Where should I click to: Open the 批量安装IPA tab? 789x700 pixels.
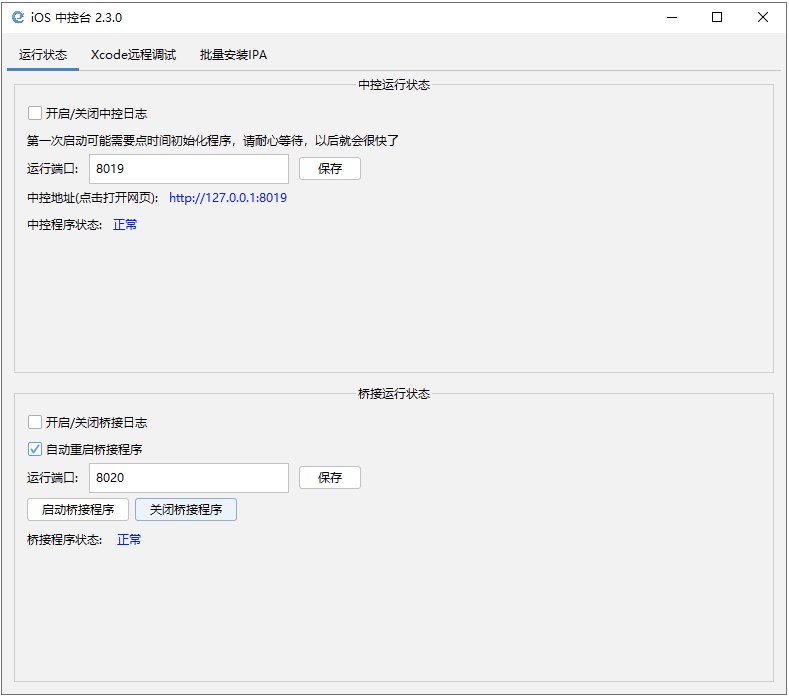click(233, 55)
